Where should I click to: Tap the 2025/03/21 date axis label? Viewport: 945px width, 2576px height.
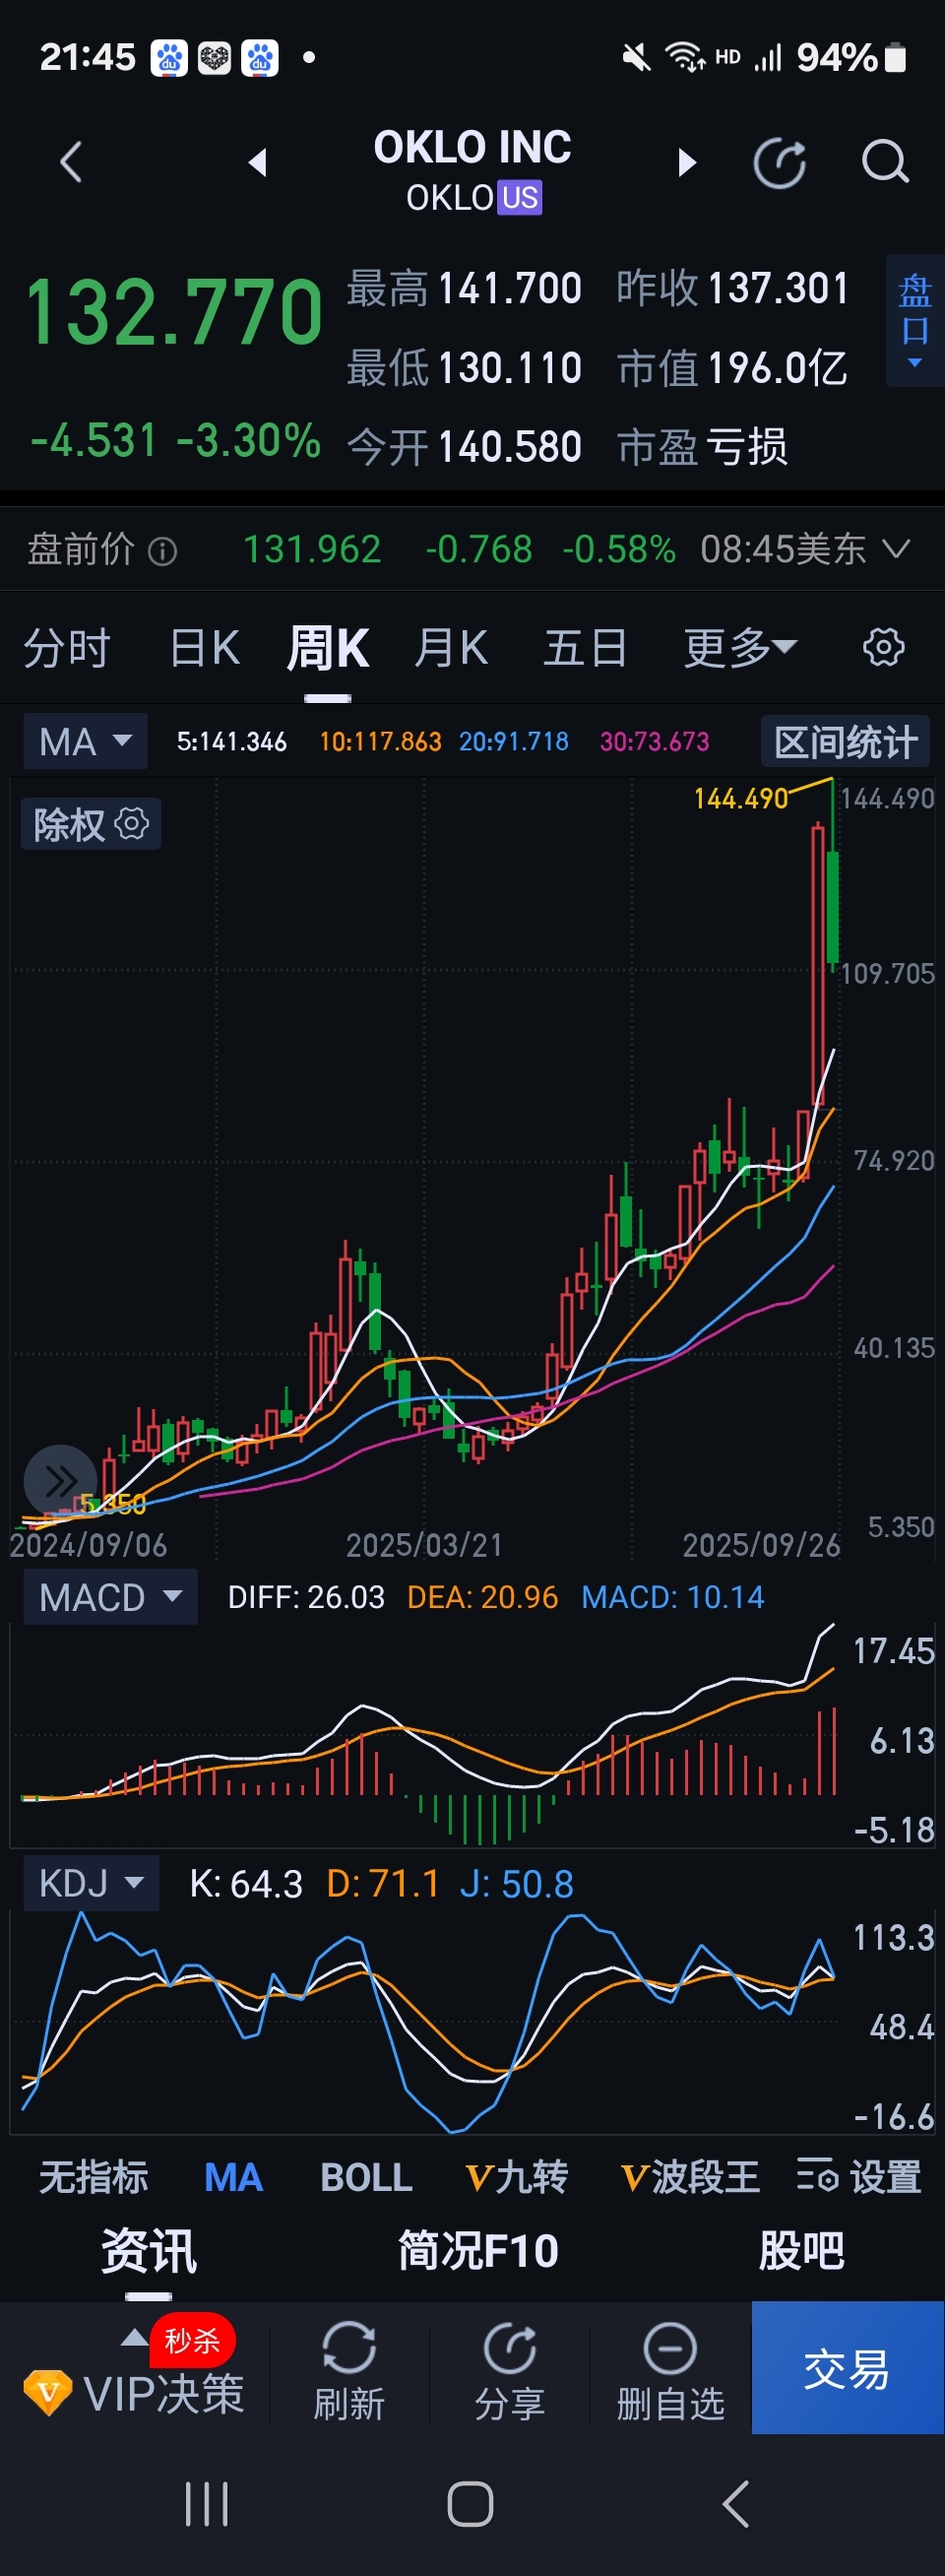tap(424, 1545)
